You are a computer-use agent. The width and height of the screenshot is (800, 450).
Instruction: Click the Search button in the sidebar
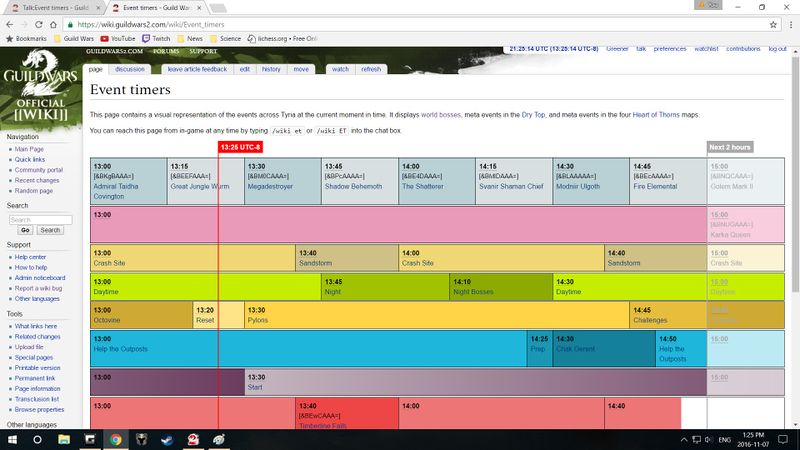pos(50,230)
